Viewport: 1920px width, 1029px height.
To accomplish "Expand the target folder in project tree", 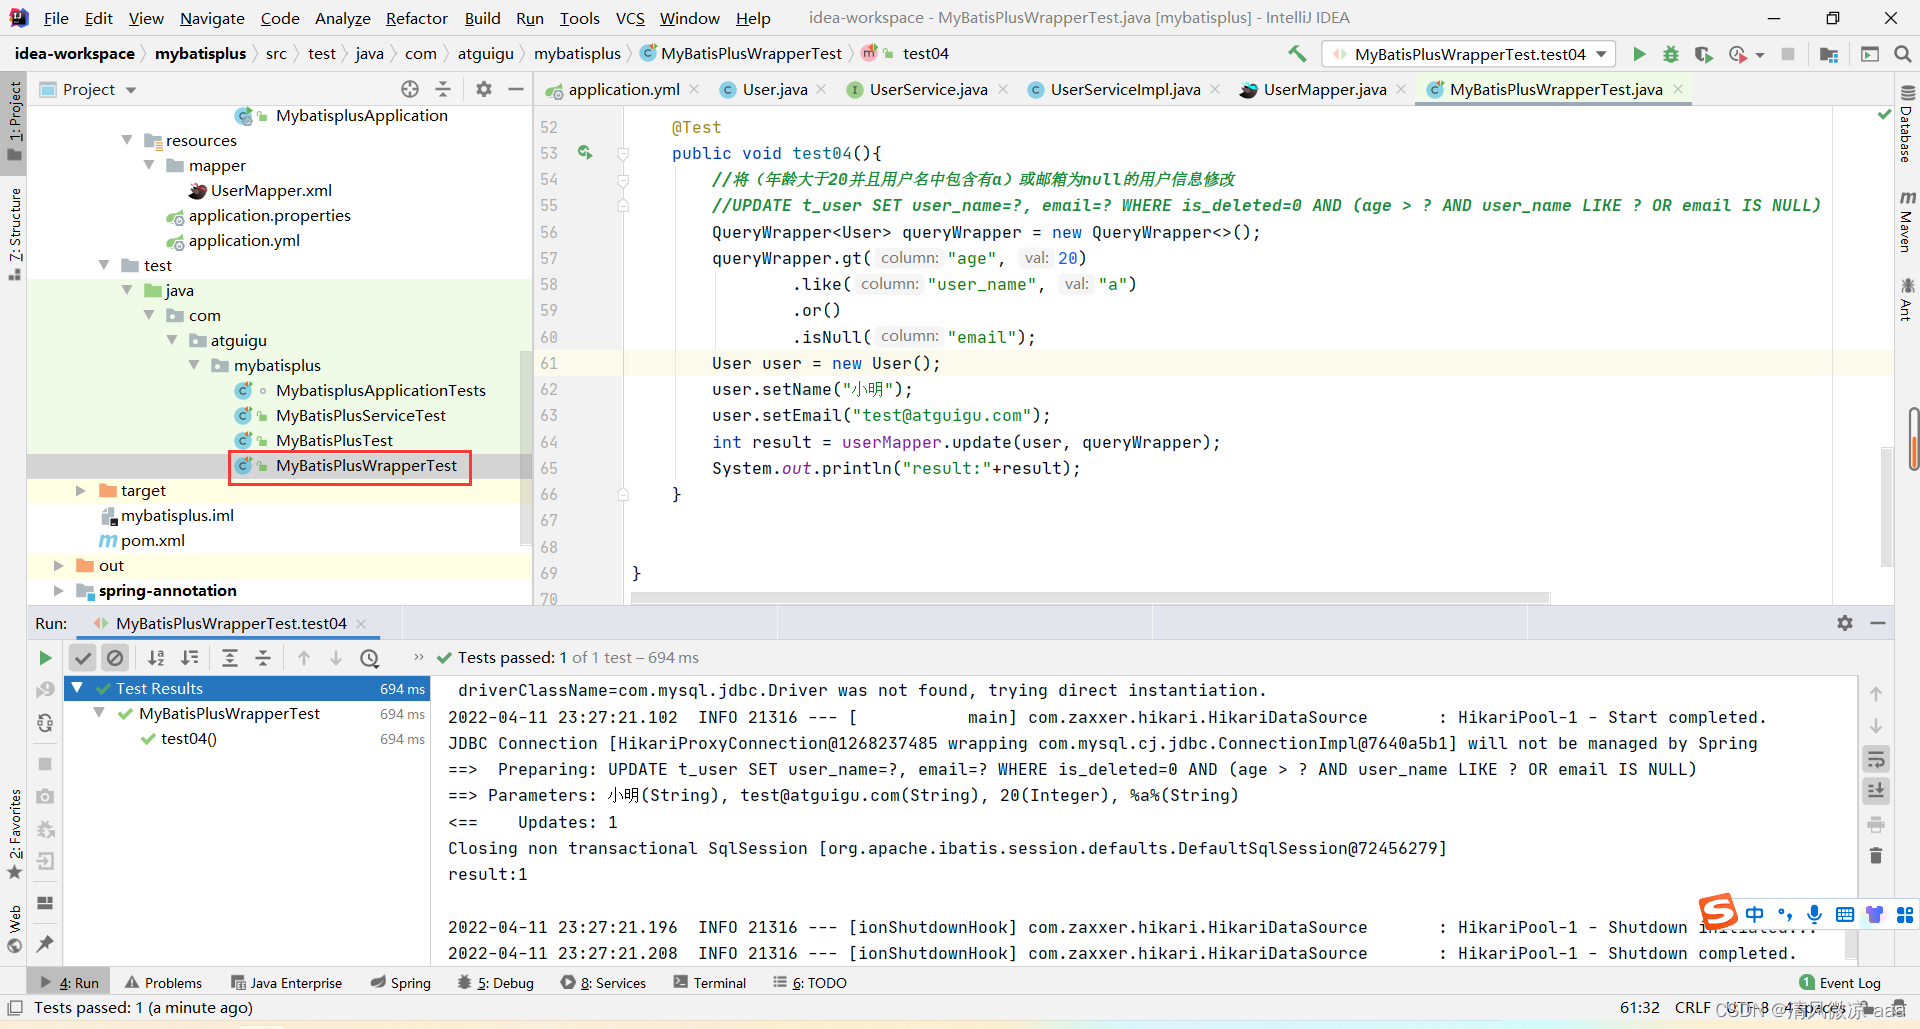I will (81, 491).
